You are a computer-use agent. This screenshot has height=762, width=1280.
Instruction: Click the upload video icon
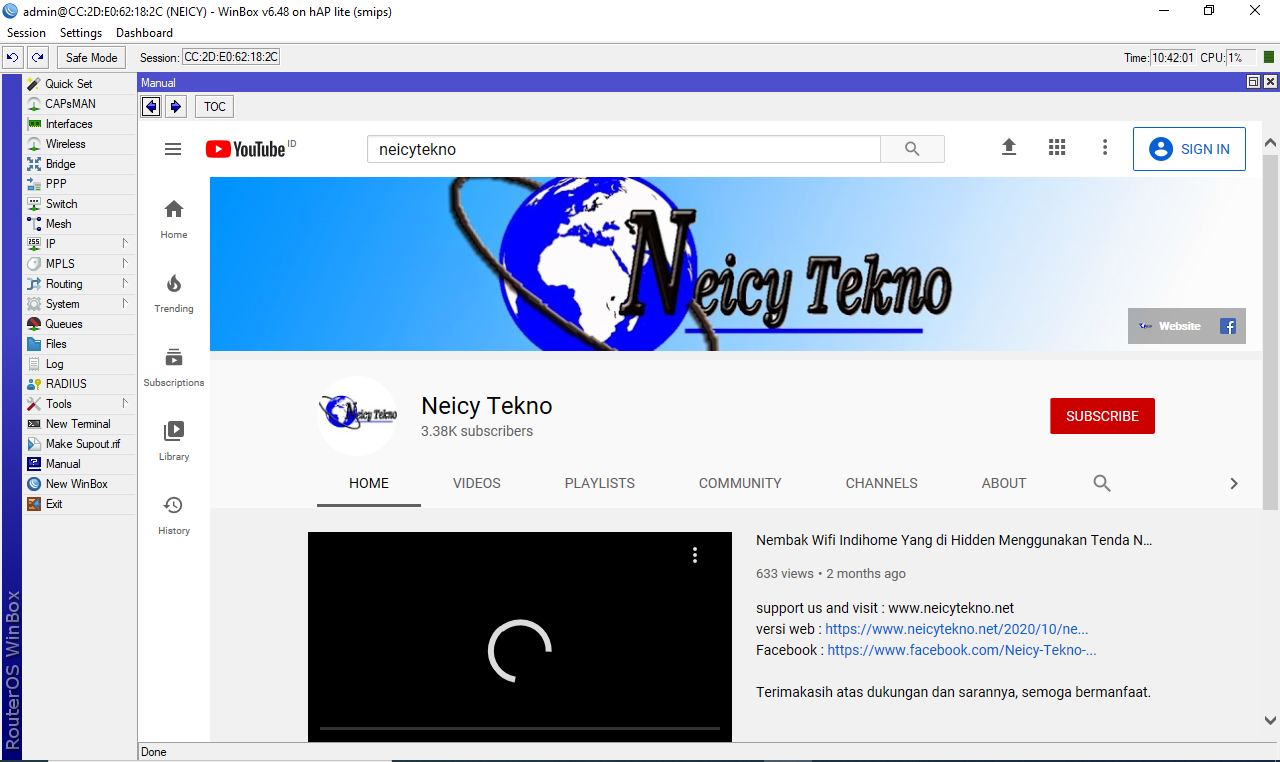point(1009,147)
